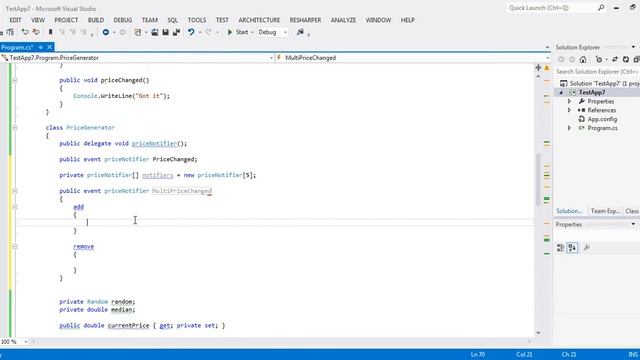Click the split editor plus icon
Viewport: 640px width, 360px height.
pos(538,67)
